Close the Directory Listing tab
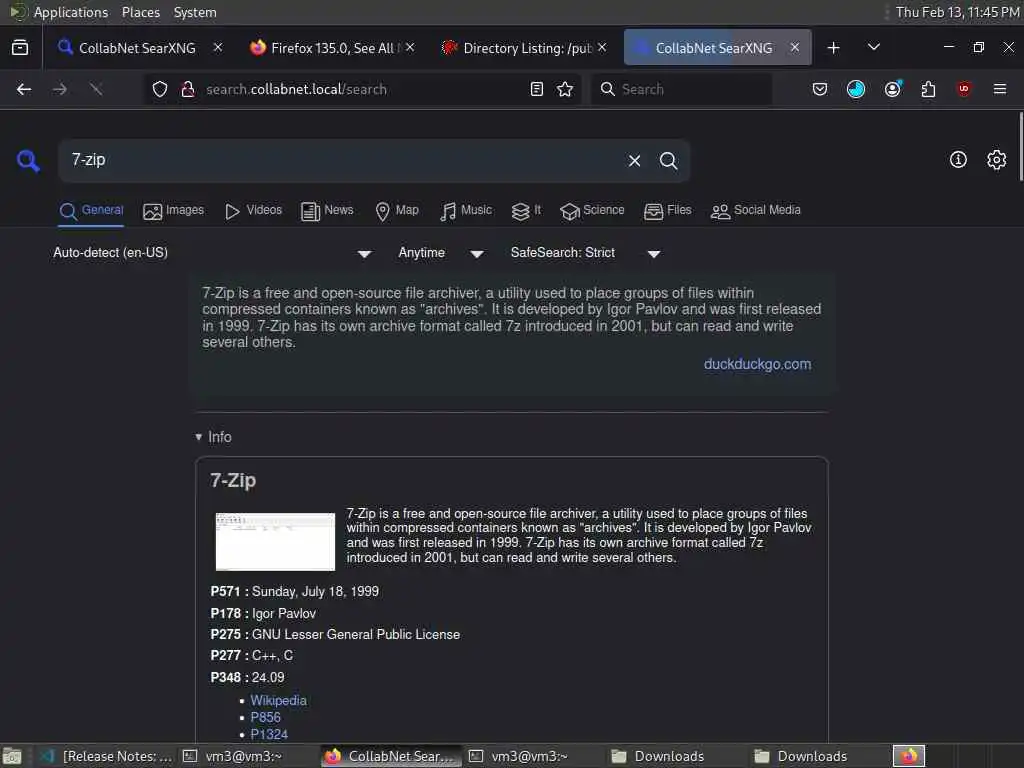This screenshot has height=768, width=1024. click(601, 48)
